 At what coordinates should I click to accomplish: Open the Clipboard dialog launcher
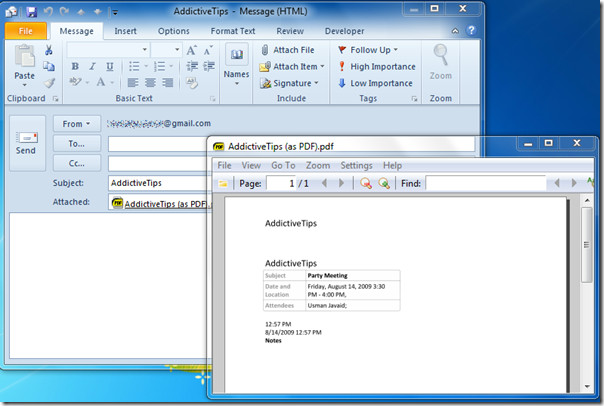[55, 99]
